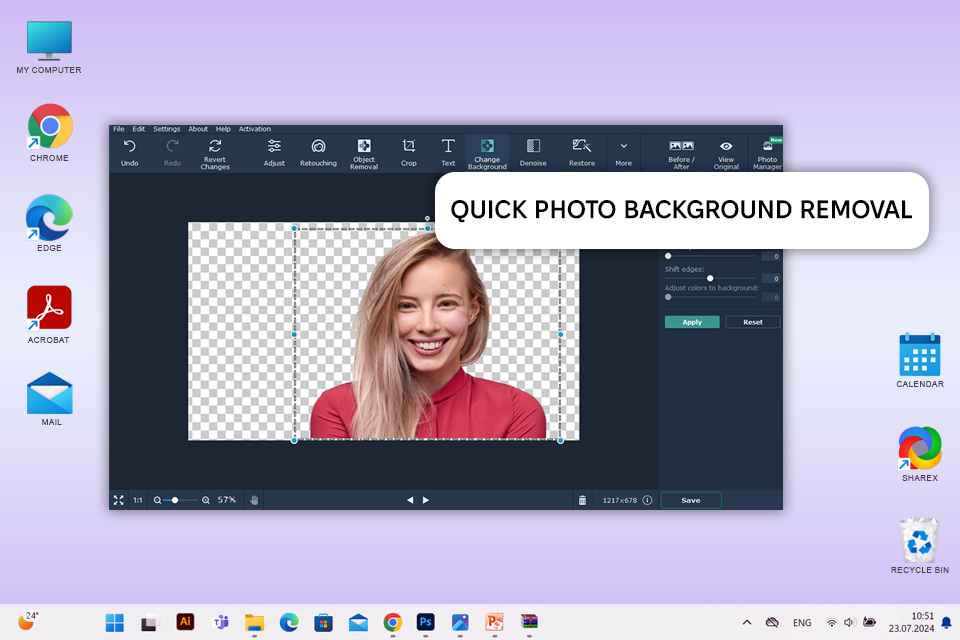This screenshot has height=640, width=960.
Task: Open the Activation menu
Action: (x=255, y=129)
